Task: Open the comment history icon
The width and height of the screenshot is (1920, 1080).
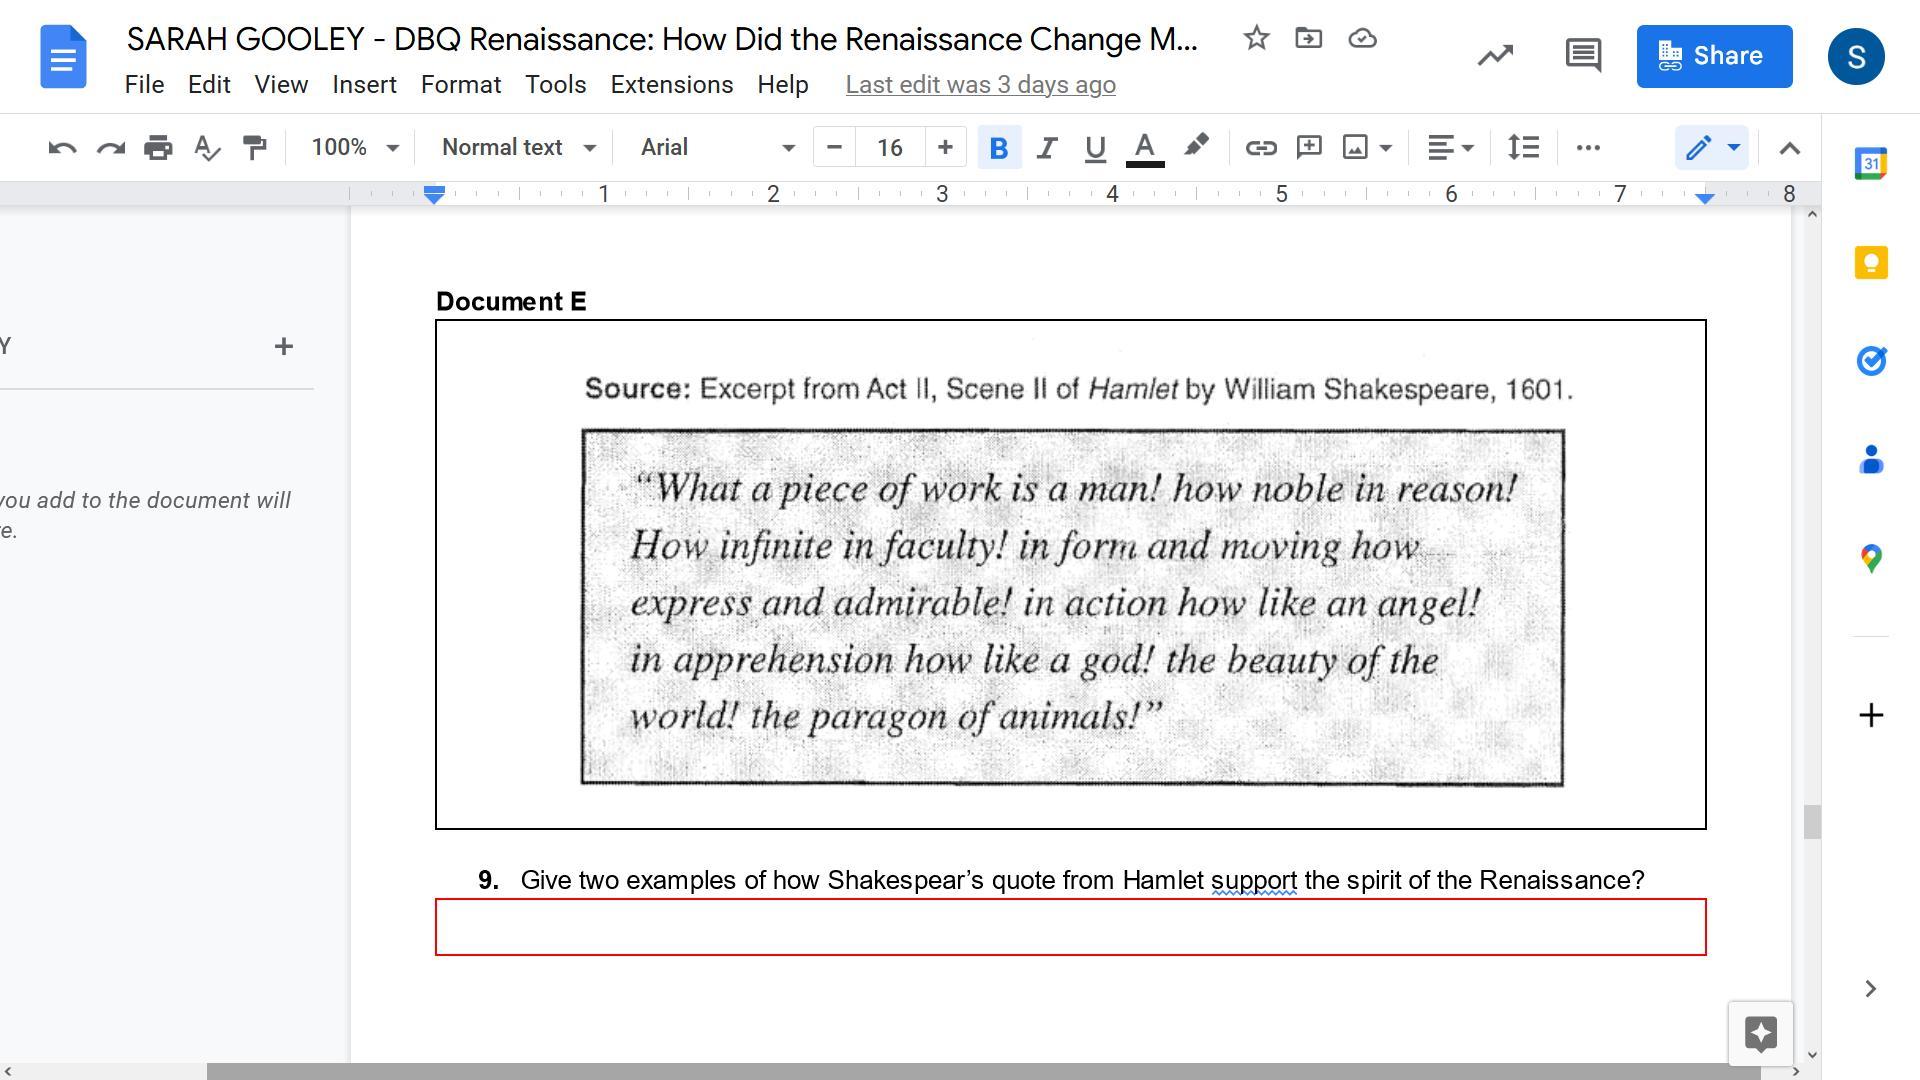Action: (x=1582, y=56)
